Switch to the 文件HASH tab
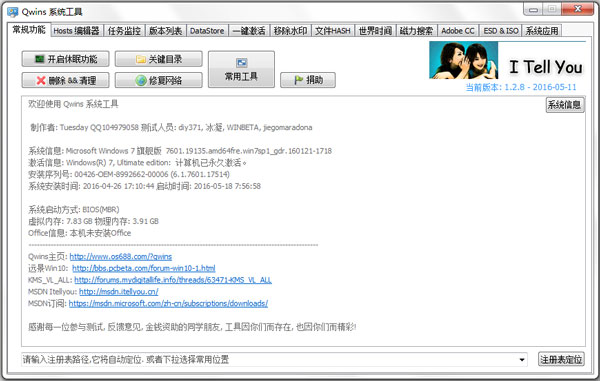 [333, 31]
